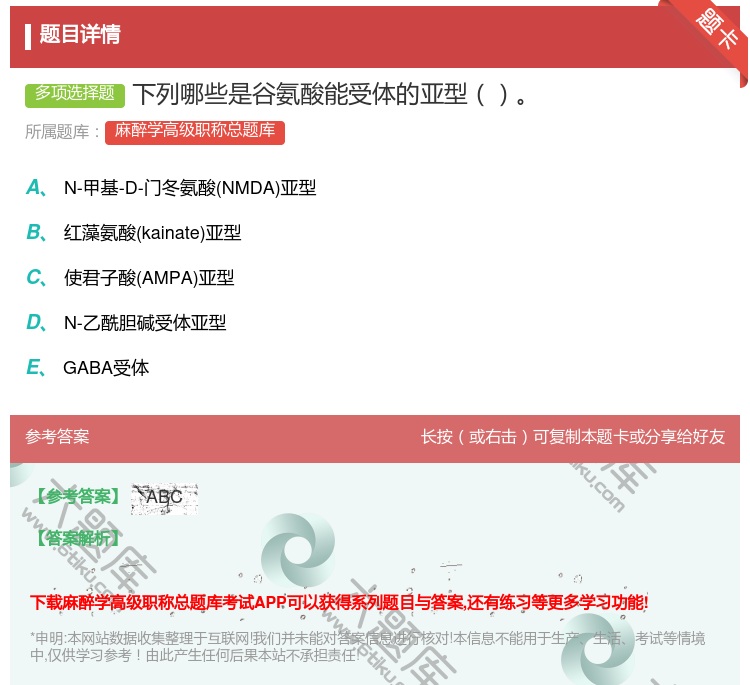The image size is (750, 685).
Task: Open the 麻醉学高级职称总题库 tag link
Action: coord(195,132)
